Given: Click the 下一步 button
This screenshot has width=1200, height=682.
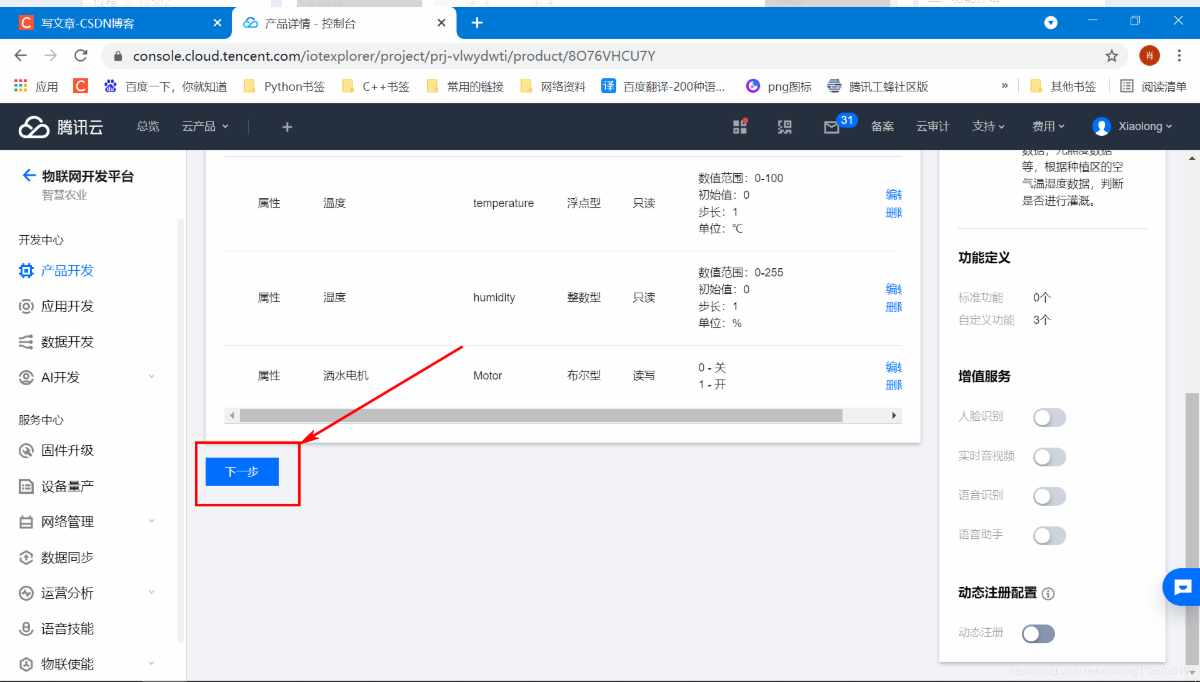Looking at the screenshot, I should (x=240, y=471).
